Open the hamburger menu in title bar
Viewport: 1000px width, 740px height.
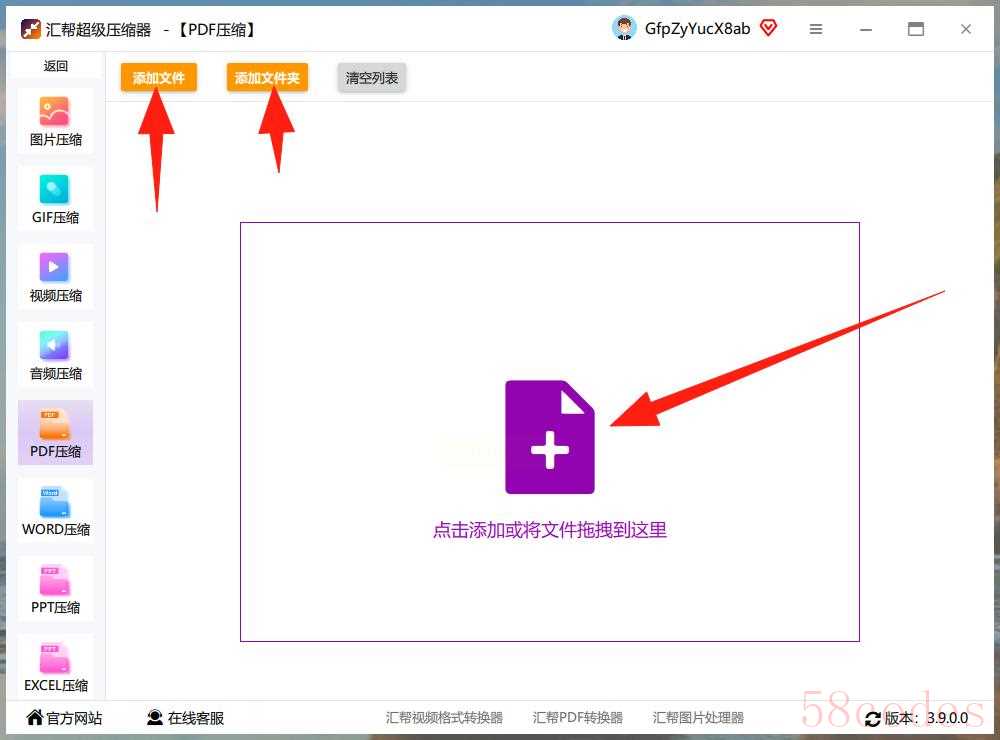(816, 29)
